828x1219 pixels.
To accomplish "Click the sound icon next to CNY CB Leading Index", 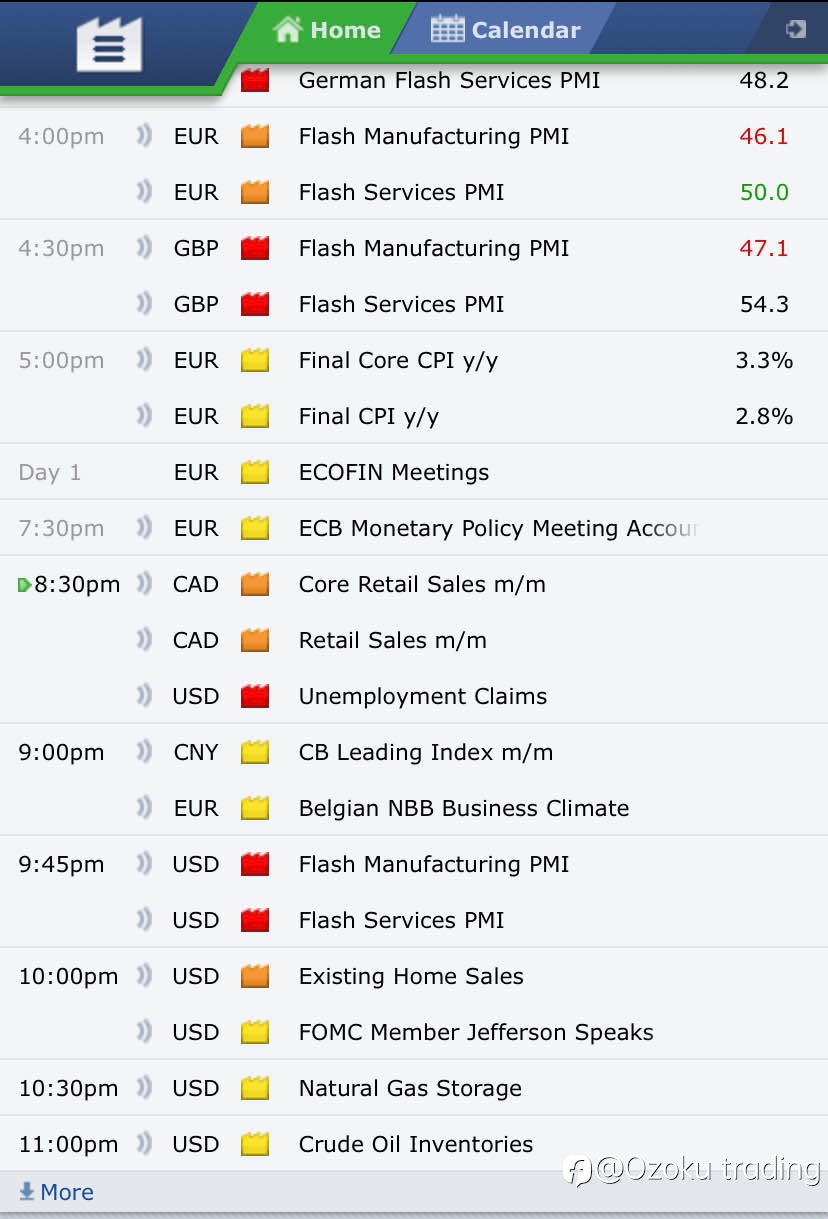I will coord(145,751).
